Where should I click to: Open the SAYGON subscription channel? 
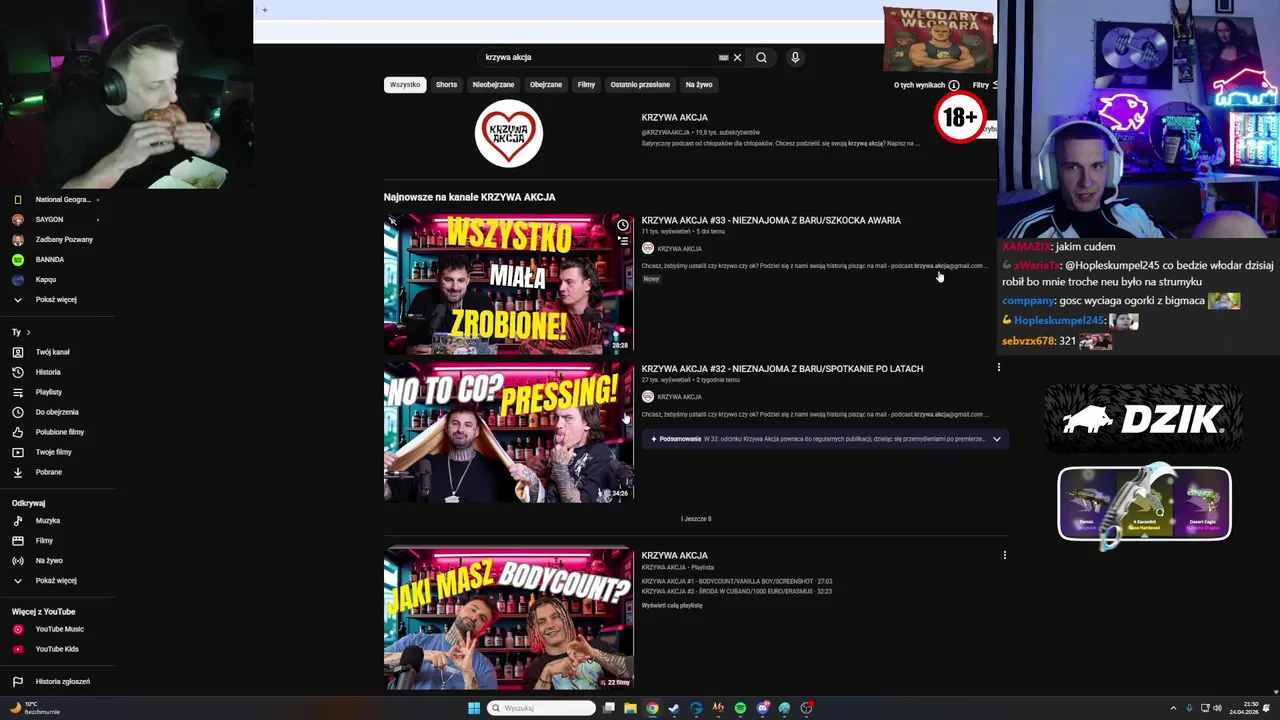(x=49, y=219)
